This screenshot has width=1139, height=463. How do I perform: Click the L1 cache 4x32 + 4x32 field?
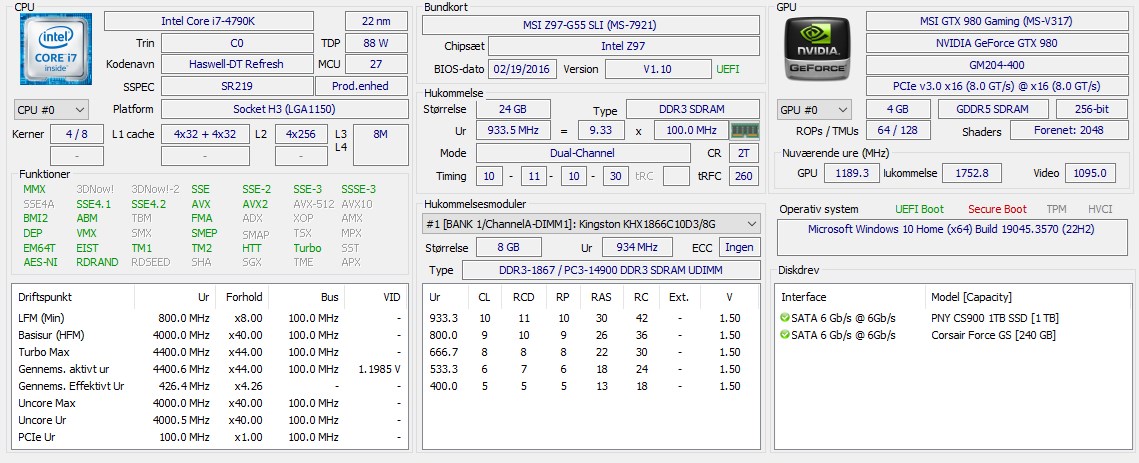[x=204, y=134]
